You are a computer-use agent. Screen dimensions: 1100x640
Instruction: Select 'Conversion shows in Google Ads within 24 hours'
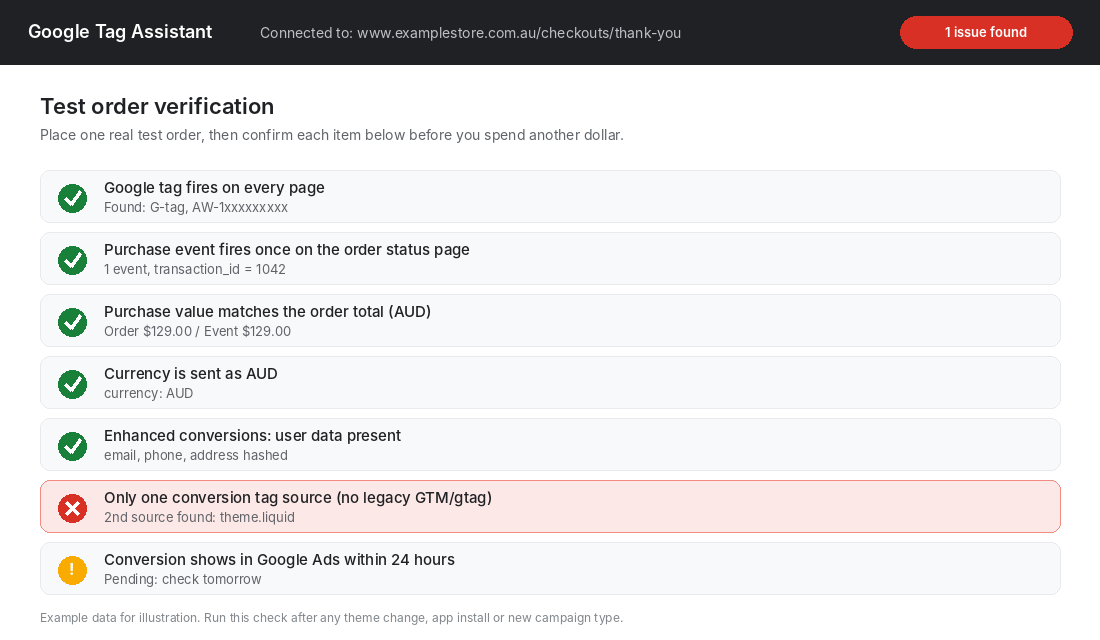(279, 559)
